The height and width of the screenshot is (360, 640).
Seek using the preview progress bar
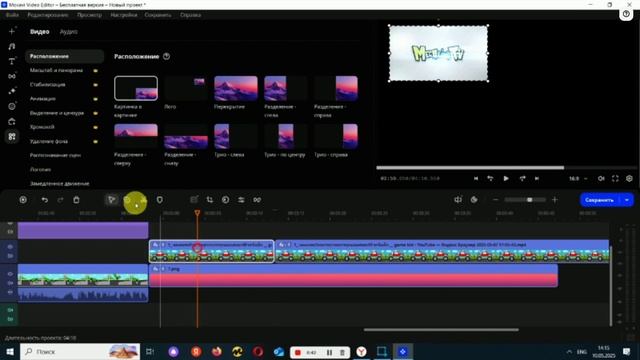(506, 167)
